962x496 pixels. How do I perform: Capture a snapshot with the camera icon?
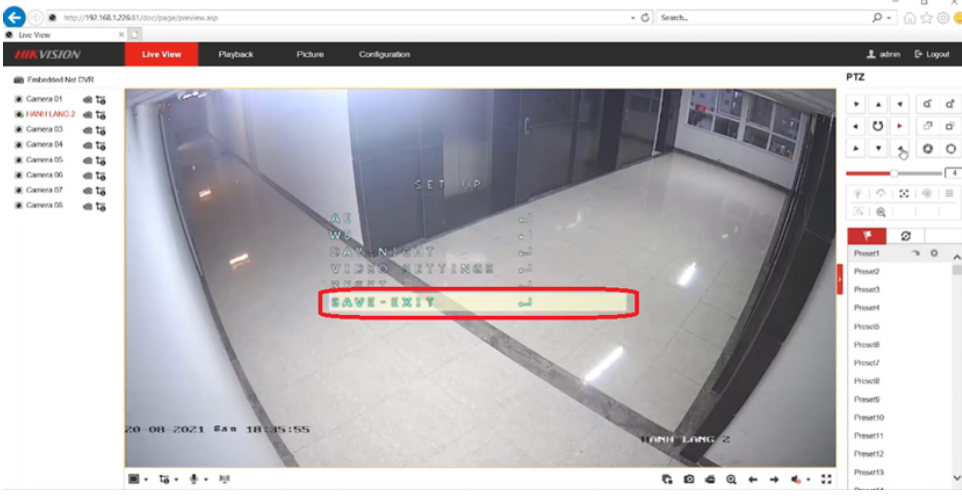pos(689,480)
